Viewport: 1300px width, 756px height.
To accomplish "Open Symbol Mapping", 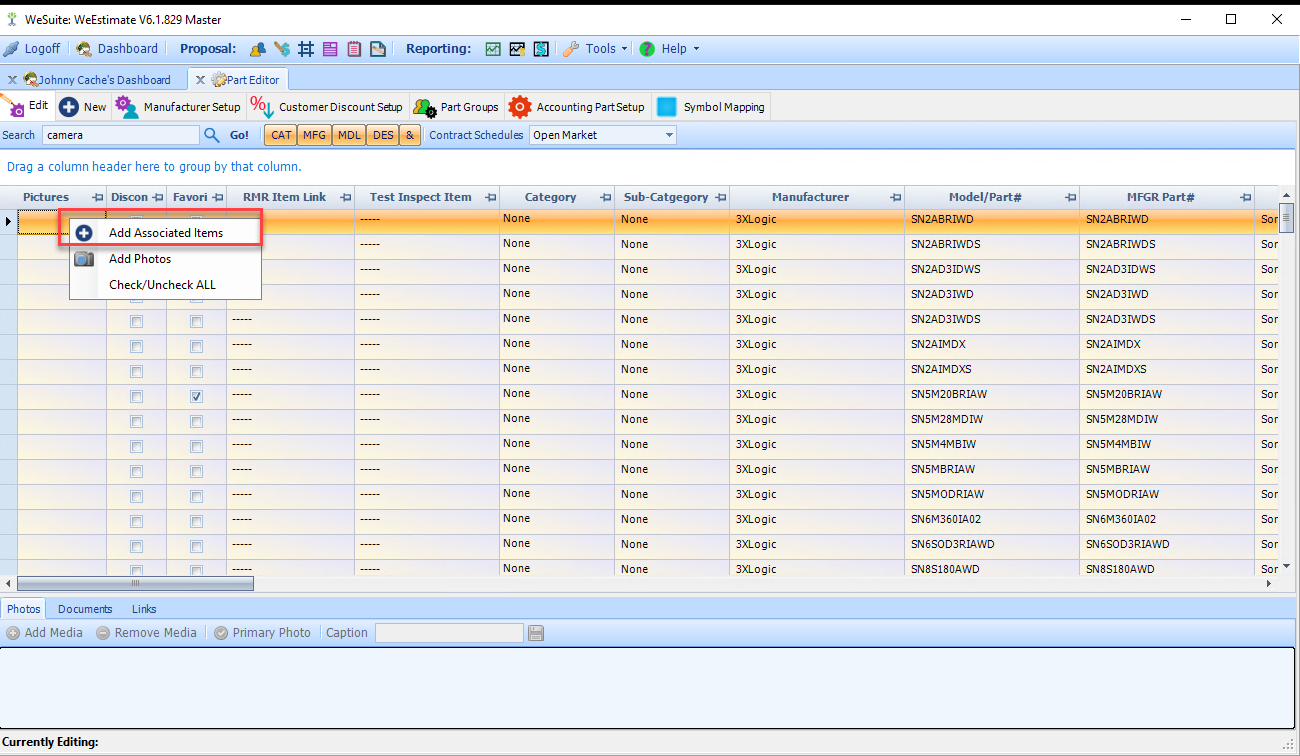I will [x=711, y=107].
